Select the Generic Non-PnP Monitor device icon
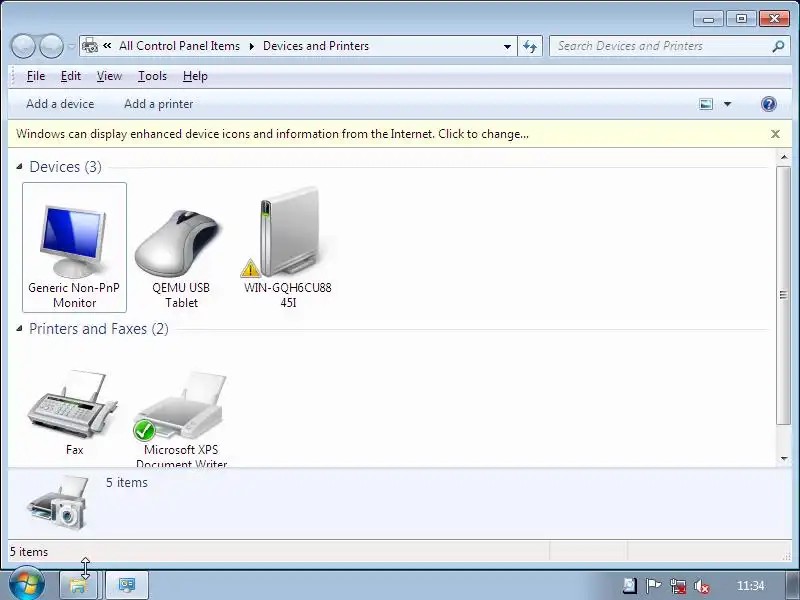The width and height of the screenshot is (800, 600). tap(74, 247)
